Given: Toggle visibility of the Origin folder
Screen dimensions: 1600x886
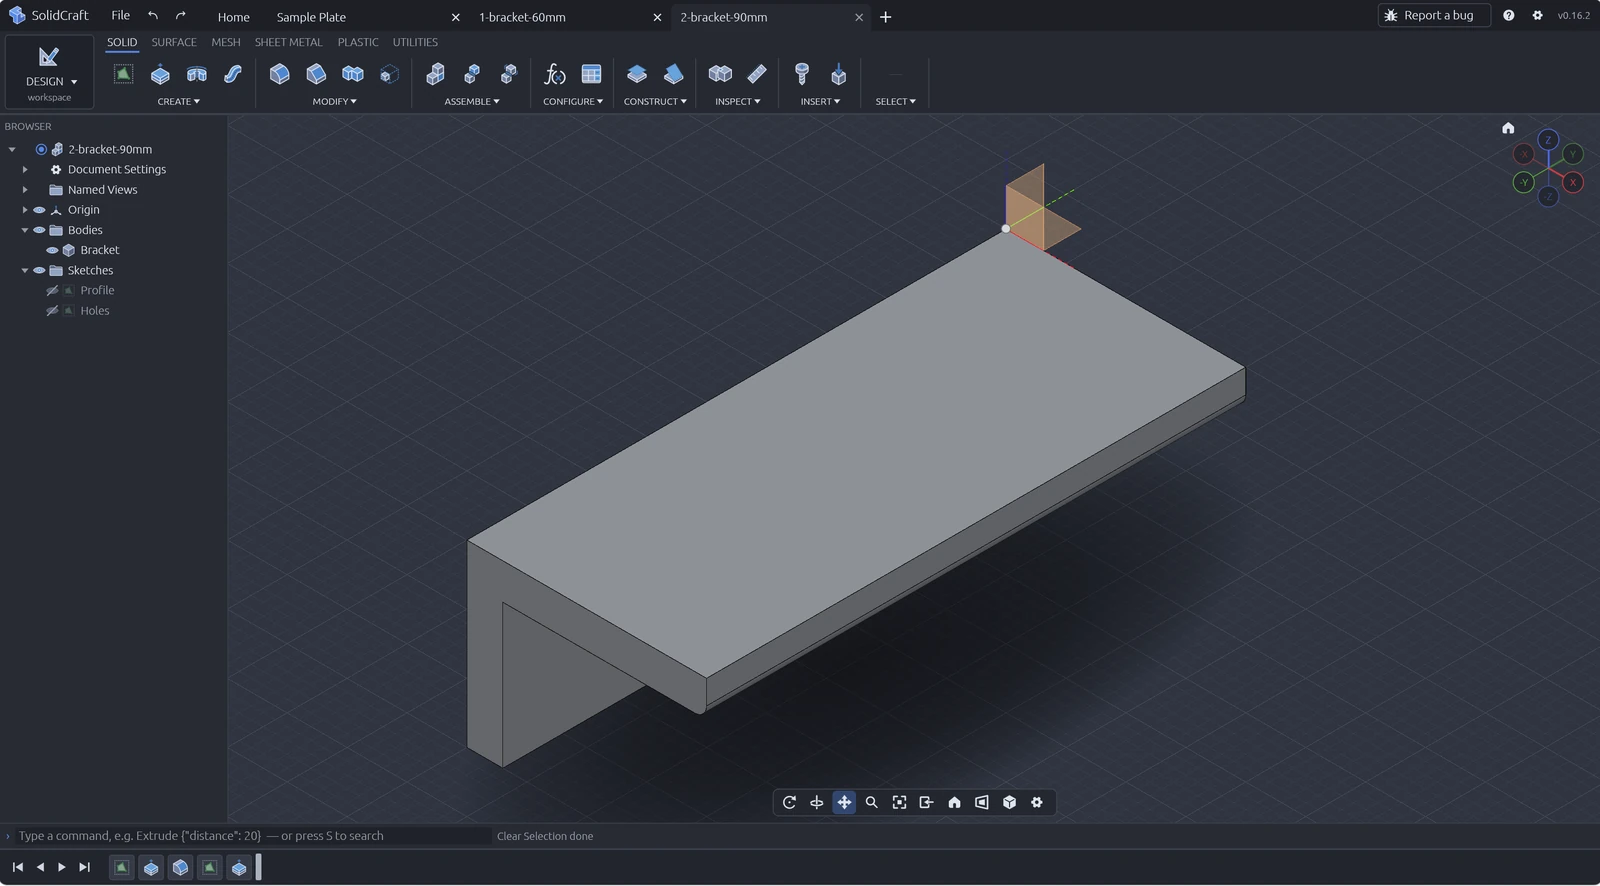Looking at the screenshot, I should point(39,210).
